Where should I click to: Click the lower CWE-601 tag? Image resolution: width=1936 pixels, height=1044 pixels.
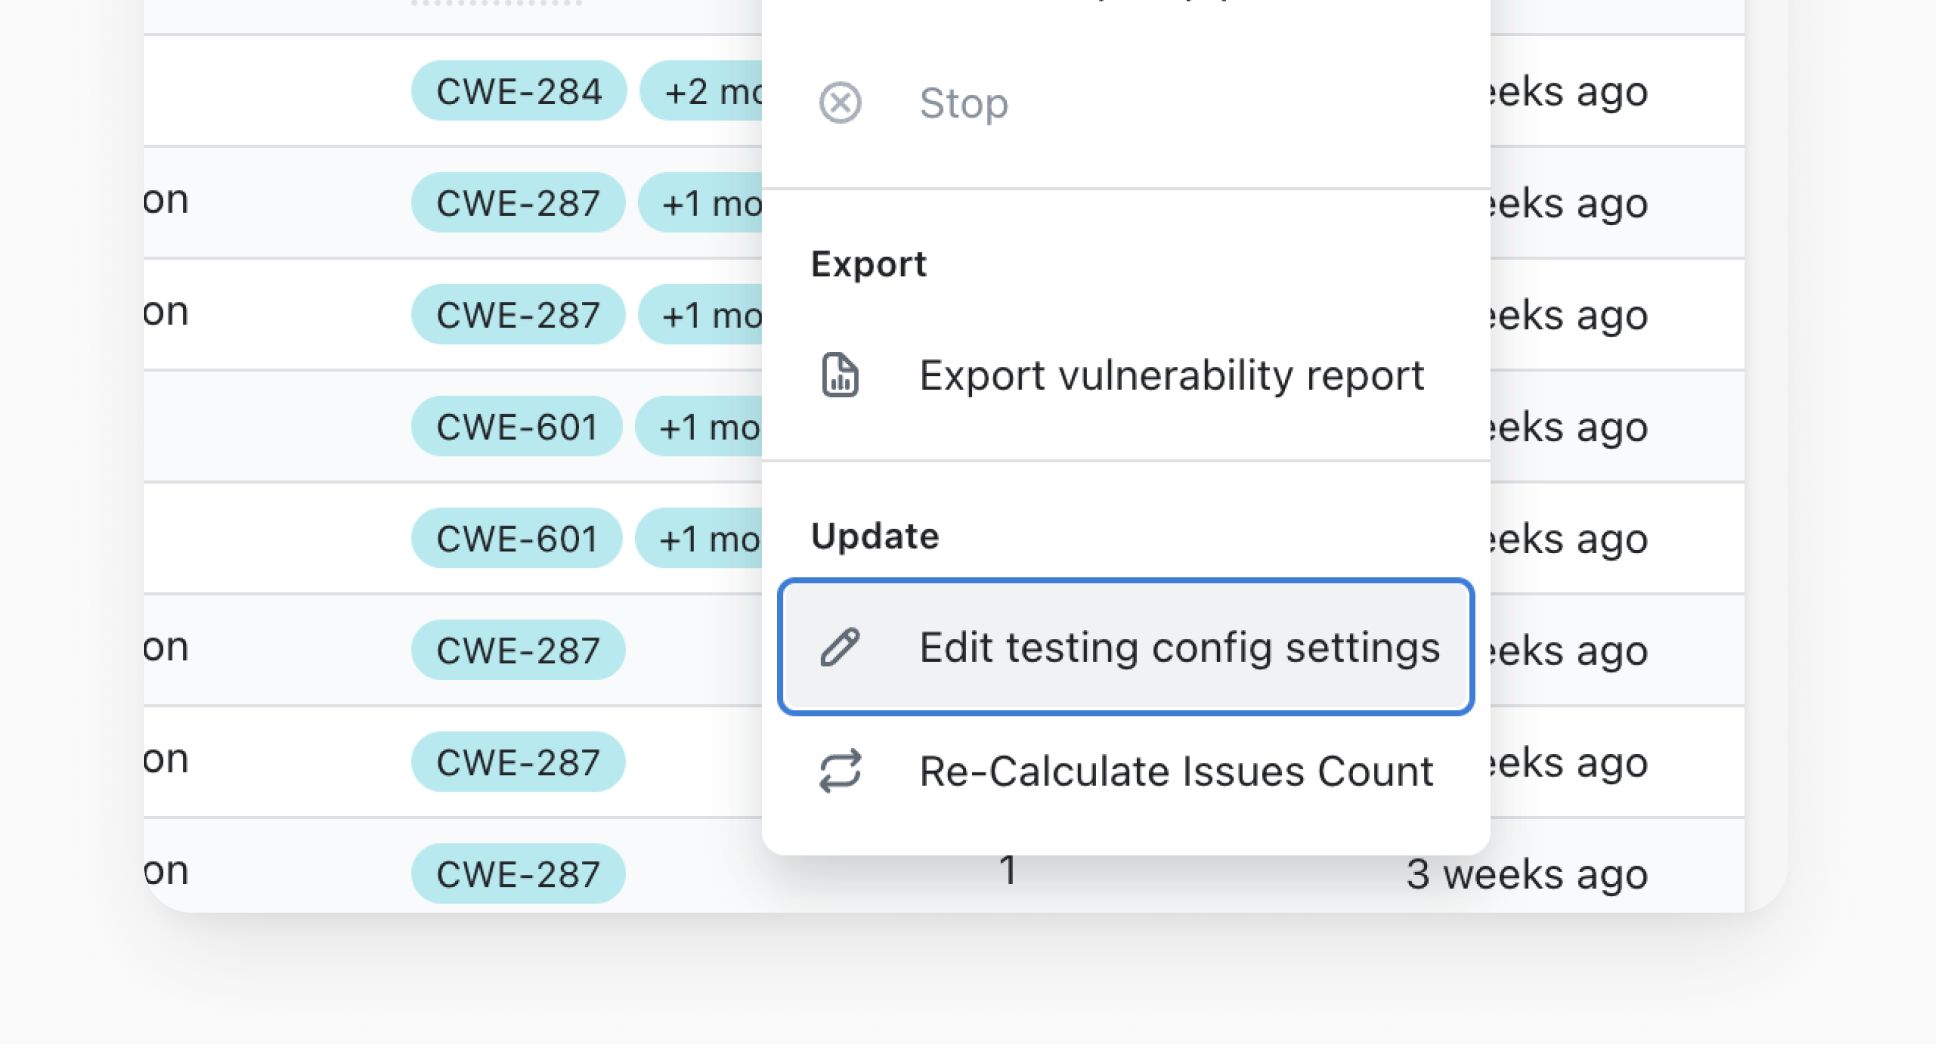tap(517, 539)
